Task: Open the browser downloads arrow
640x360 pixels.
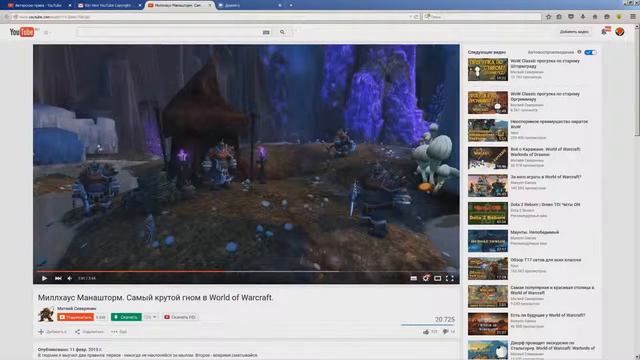Action: [x=583, y=17]
